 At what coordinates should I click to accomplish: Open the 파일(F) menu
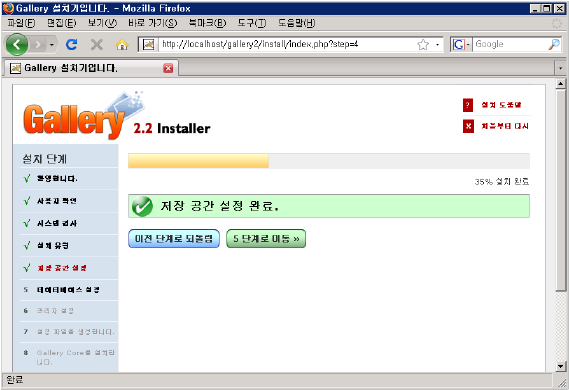coord(21,23)
